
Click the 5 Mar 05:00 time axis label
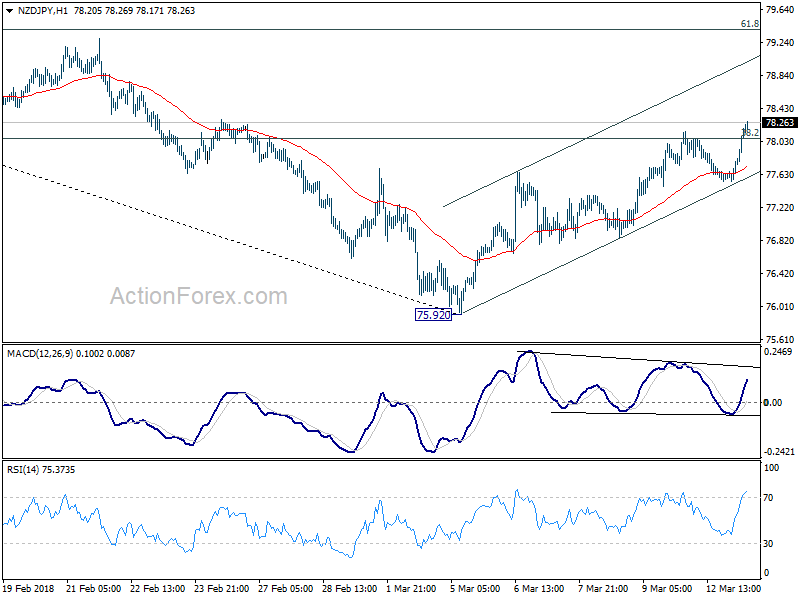[x=474, y=589]
